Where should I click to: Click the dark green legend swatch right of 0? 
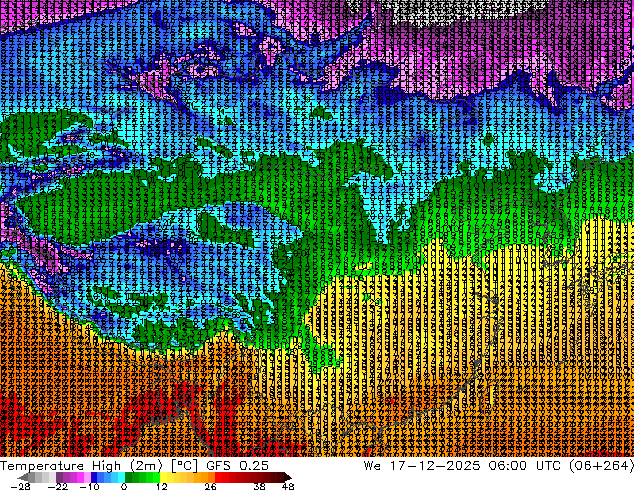[x=129, y=477]
